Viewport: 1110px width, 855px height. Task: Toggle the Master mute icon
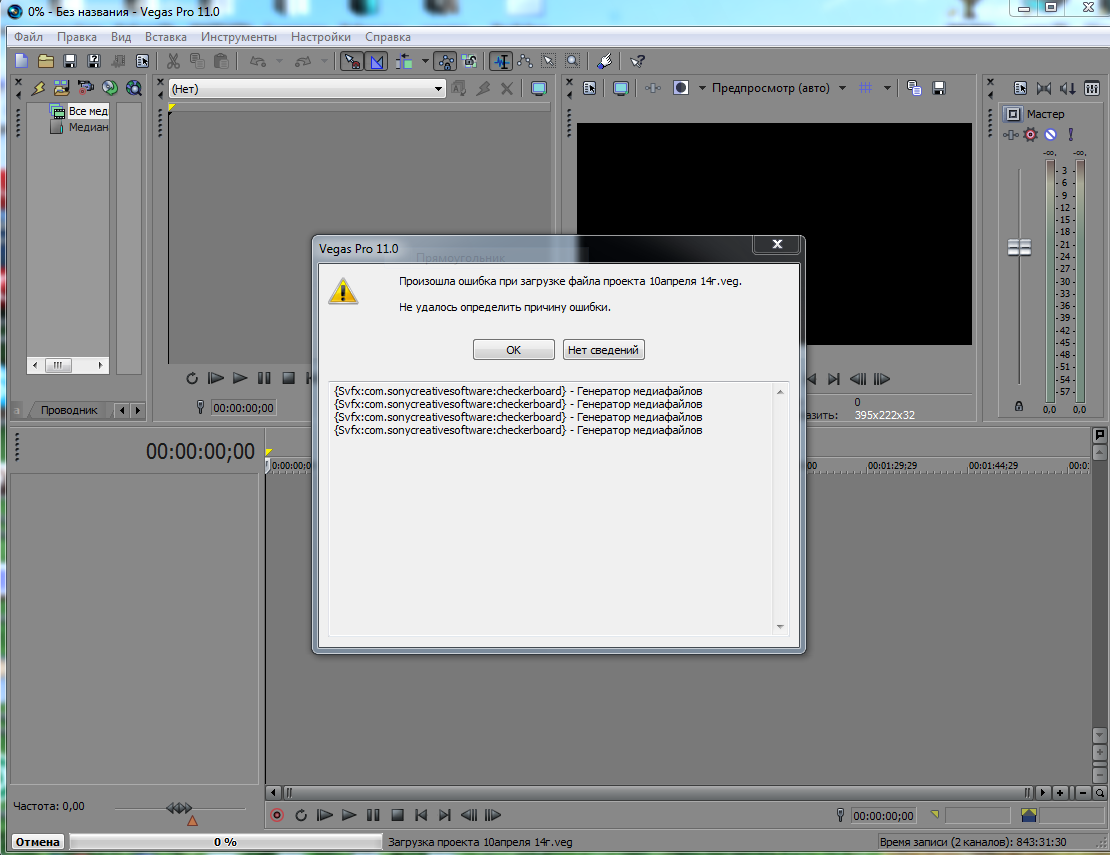(1051, 134)
